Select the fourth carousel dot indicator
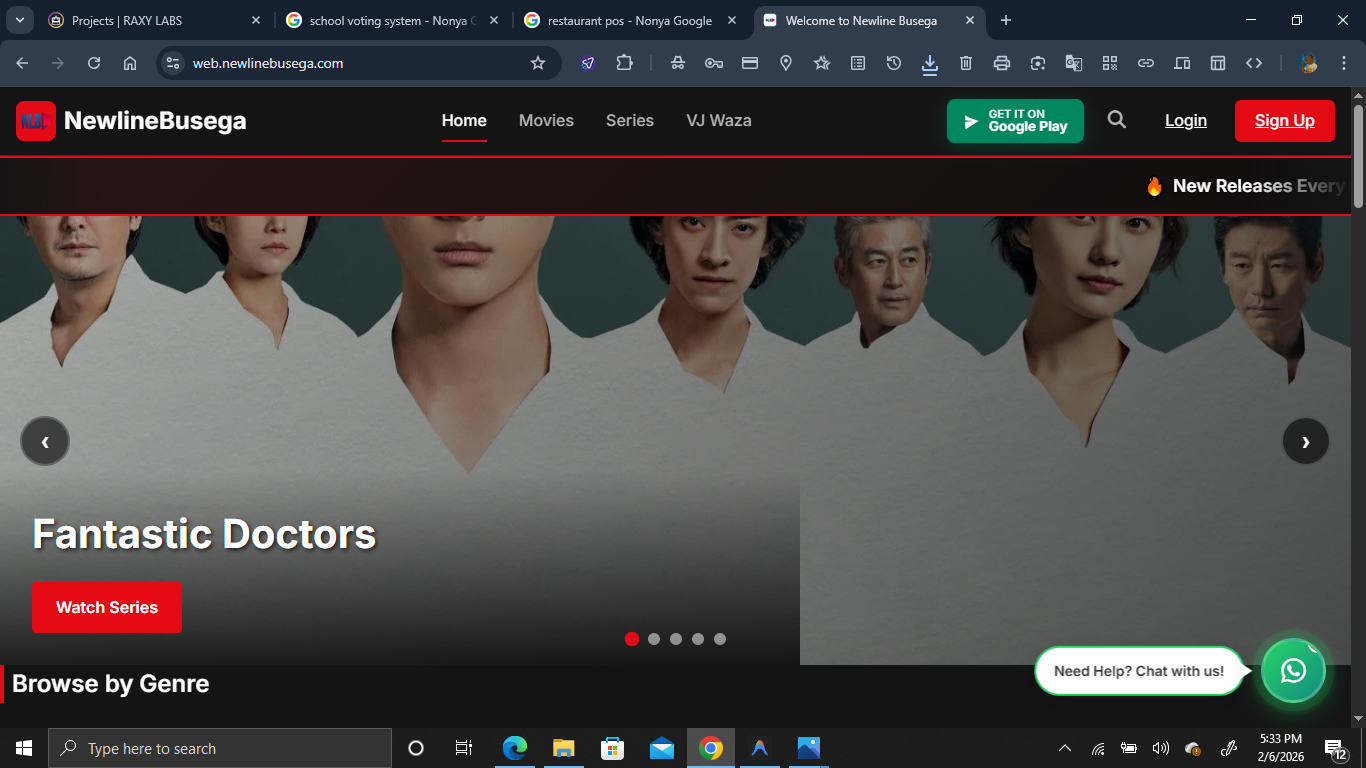 point(698,639)
